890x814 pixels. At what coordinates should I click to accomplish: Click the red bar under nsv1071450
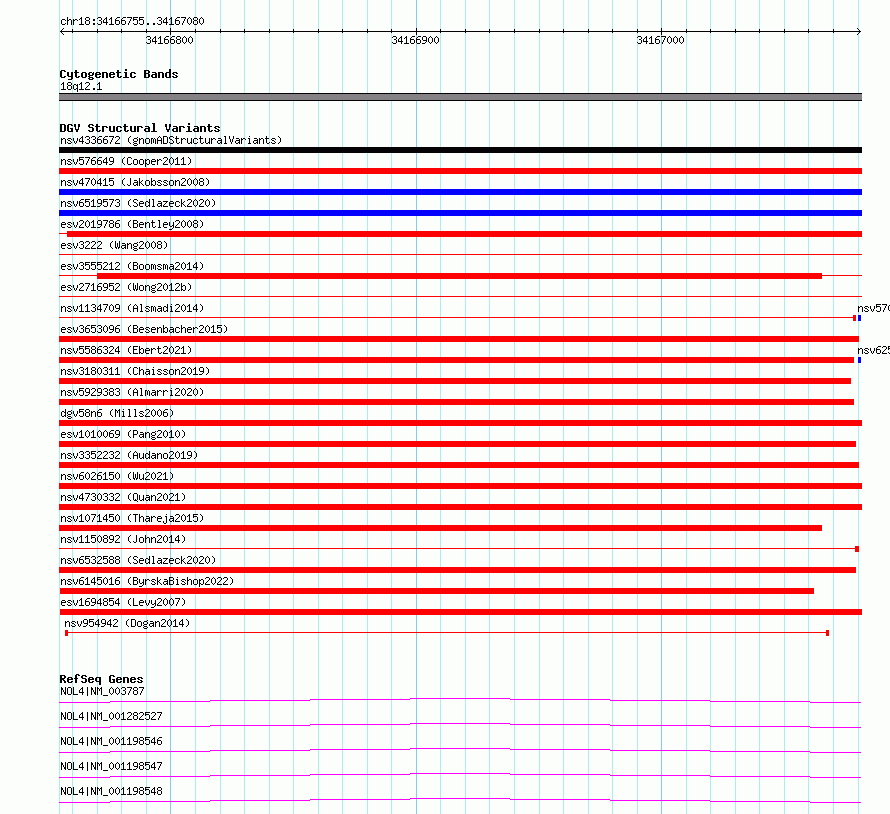tap(440, 528)
